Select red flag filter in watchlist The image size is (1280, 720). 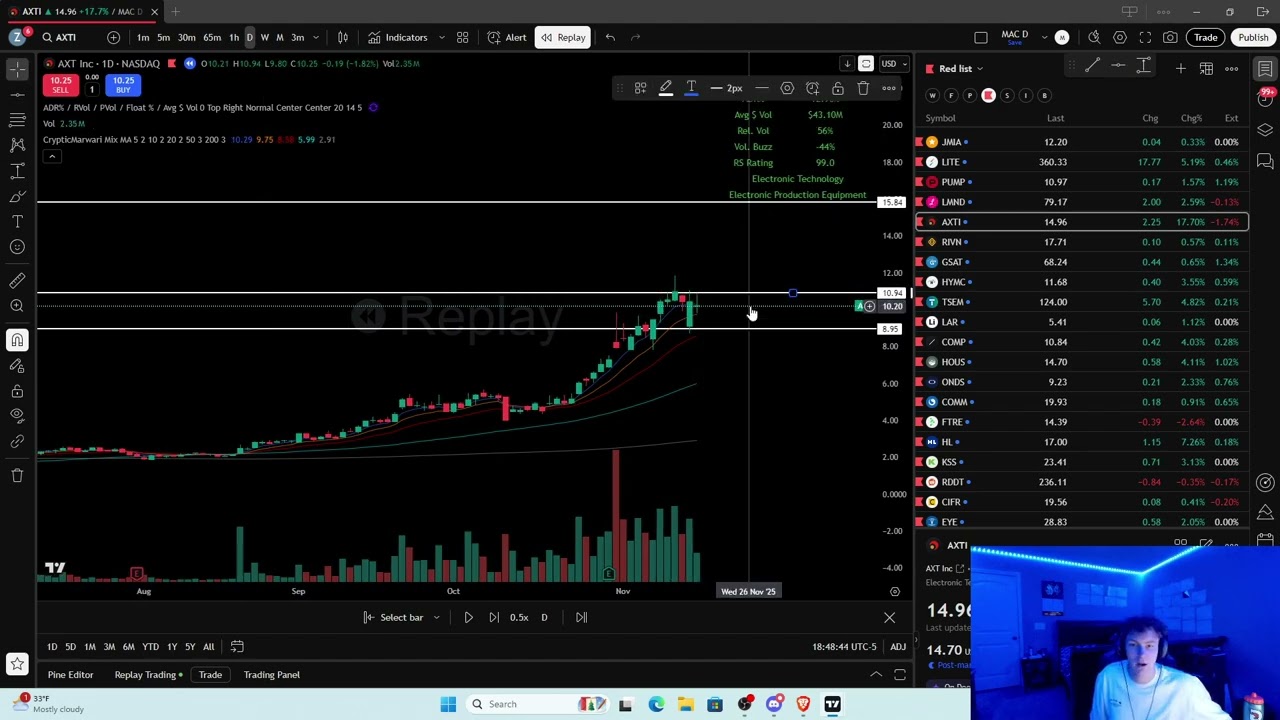(988, 95)
